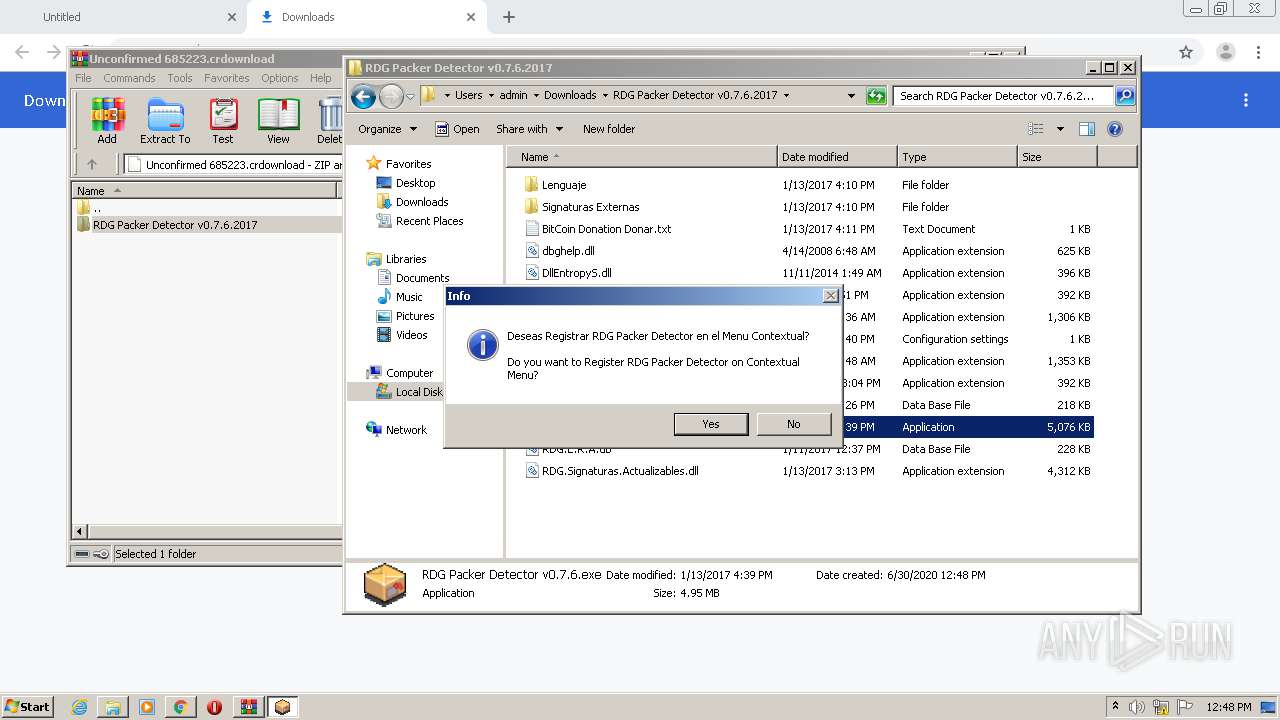
Task: Open WinRAR File menu
Action: pyautogui.click(x=83, y=78)
